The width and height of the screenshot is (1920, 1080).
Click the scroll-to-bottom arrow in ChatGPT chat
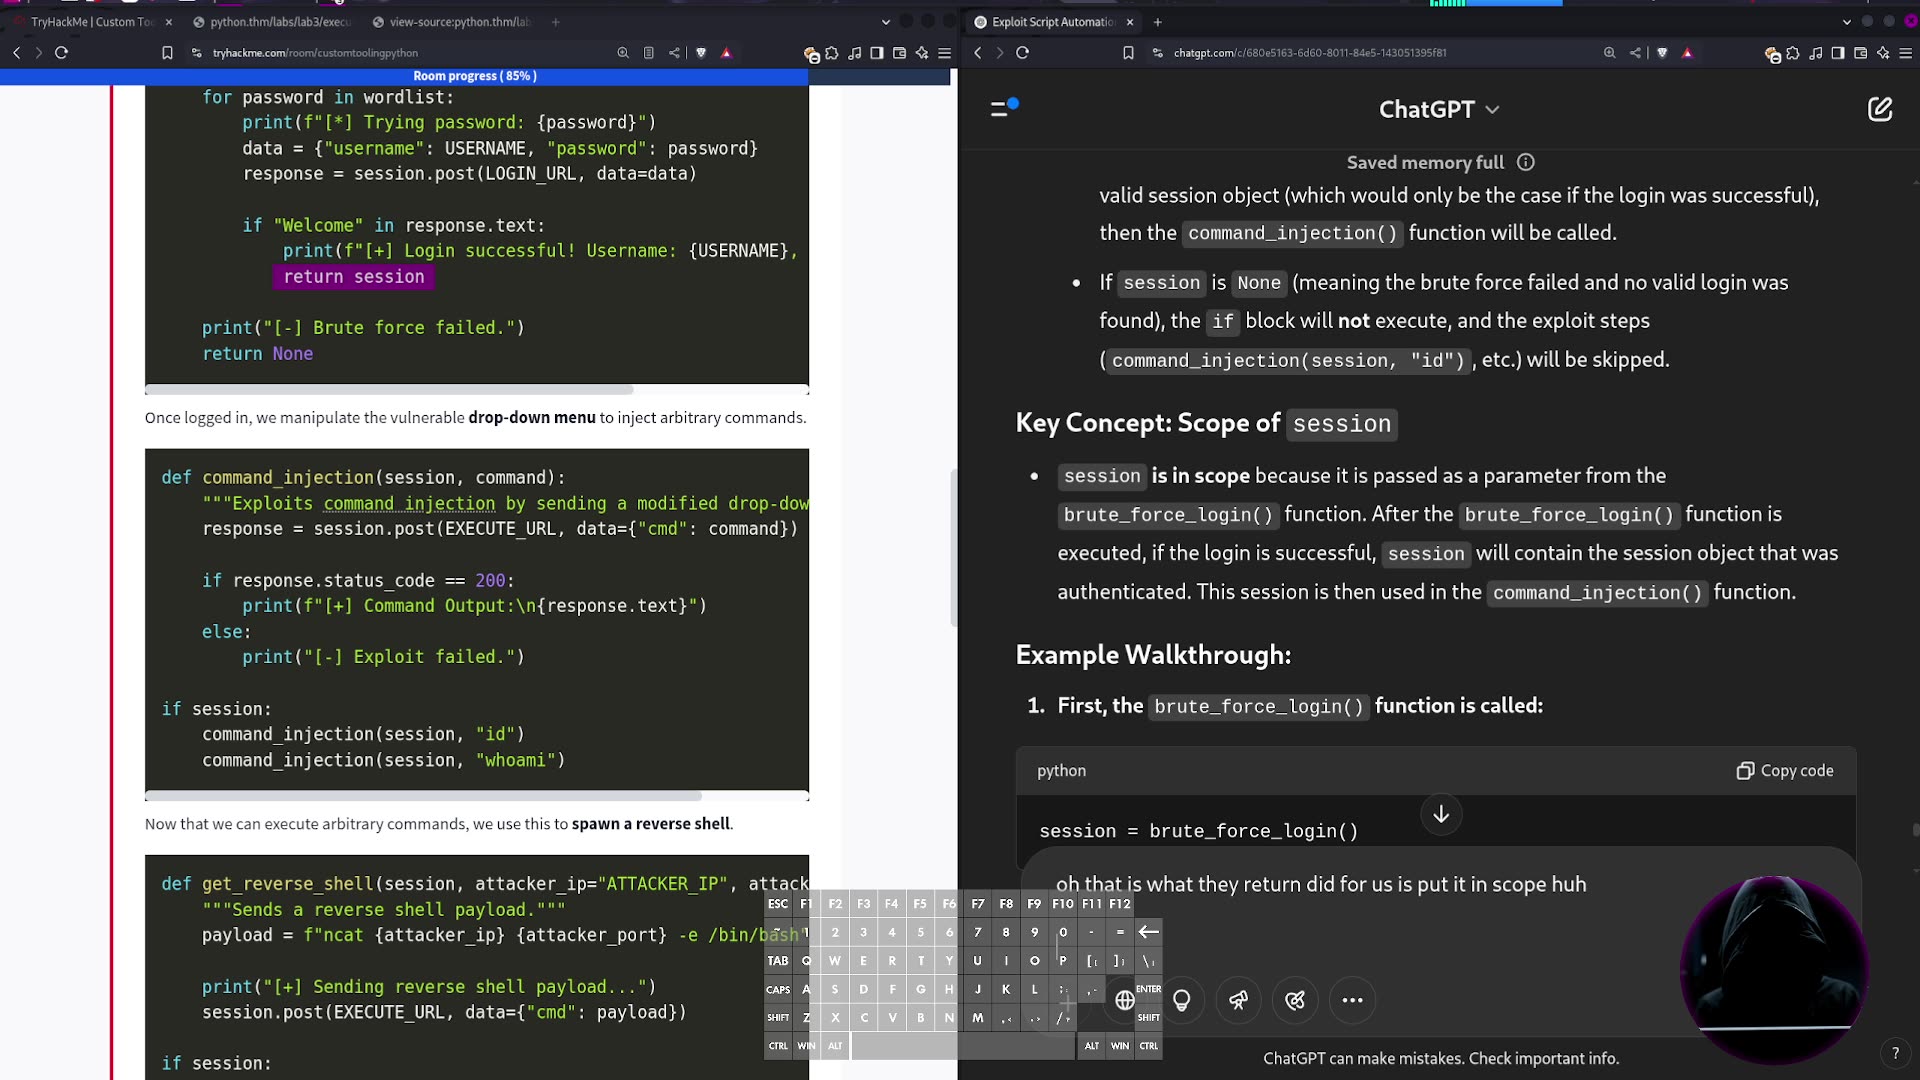pos(1440,814)
